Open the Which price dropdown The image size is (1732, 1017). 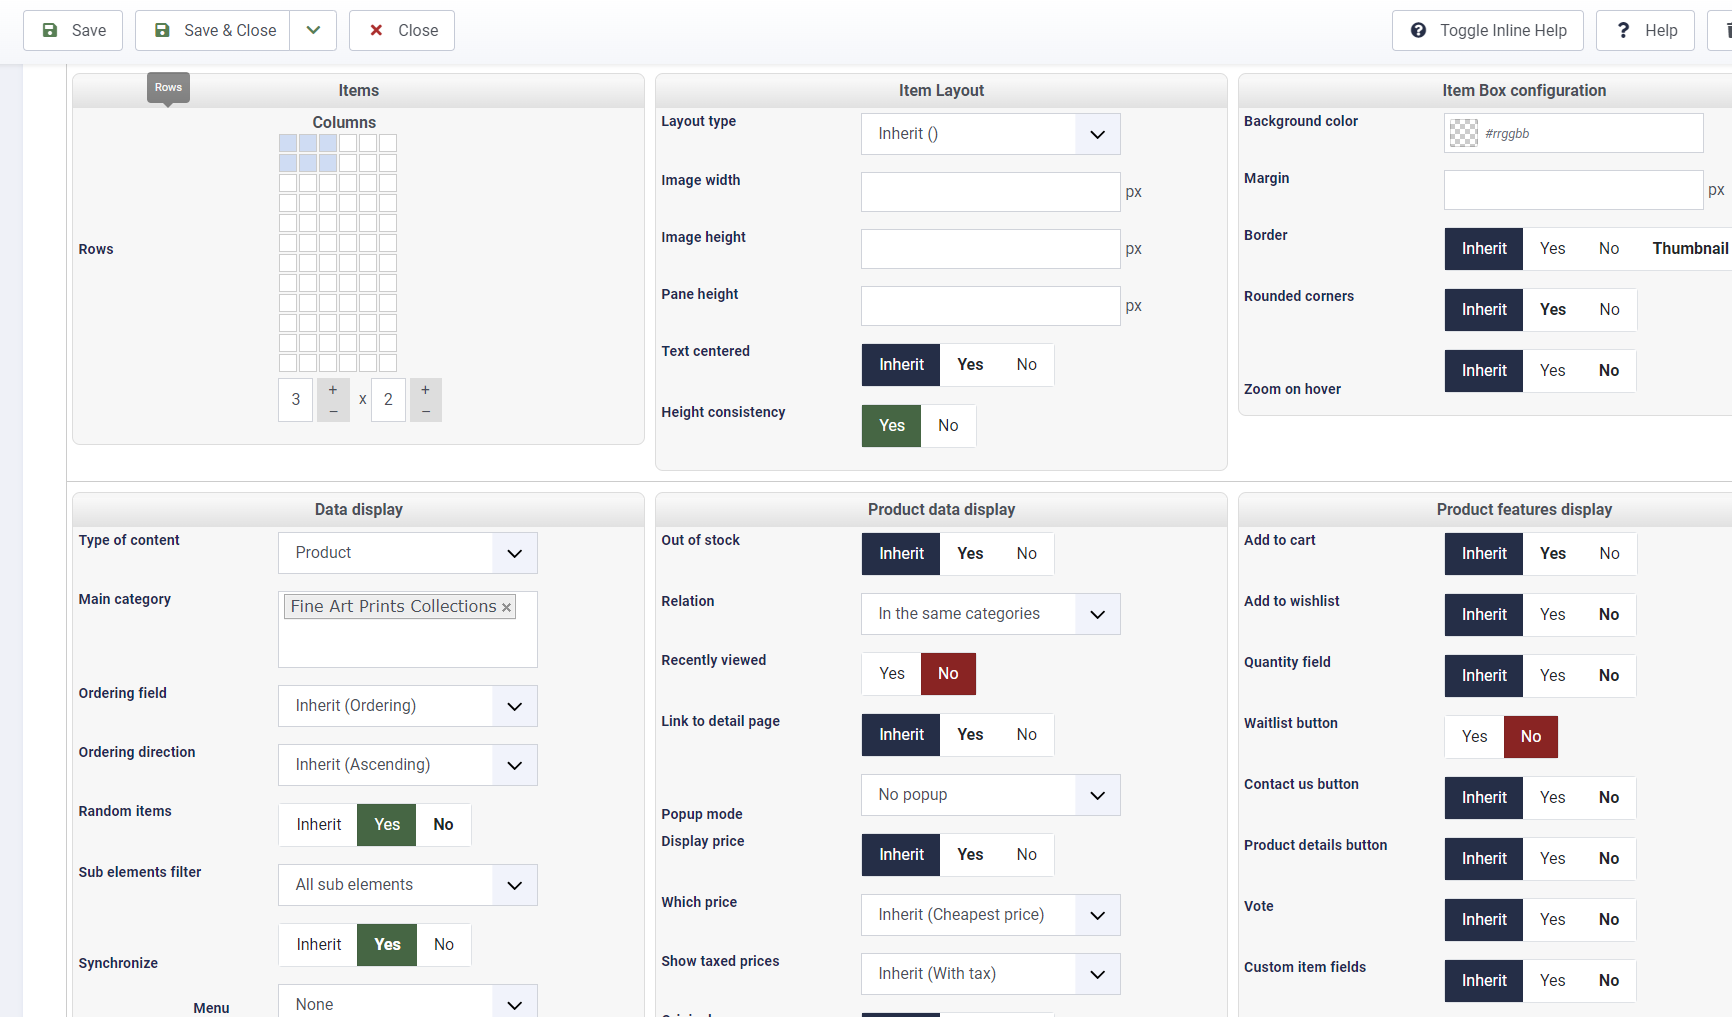(991, 915)
